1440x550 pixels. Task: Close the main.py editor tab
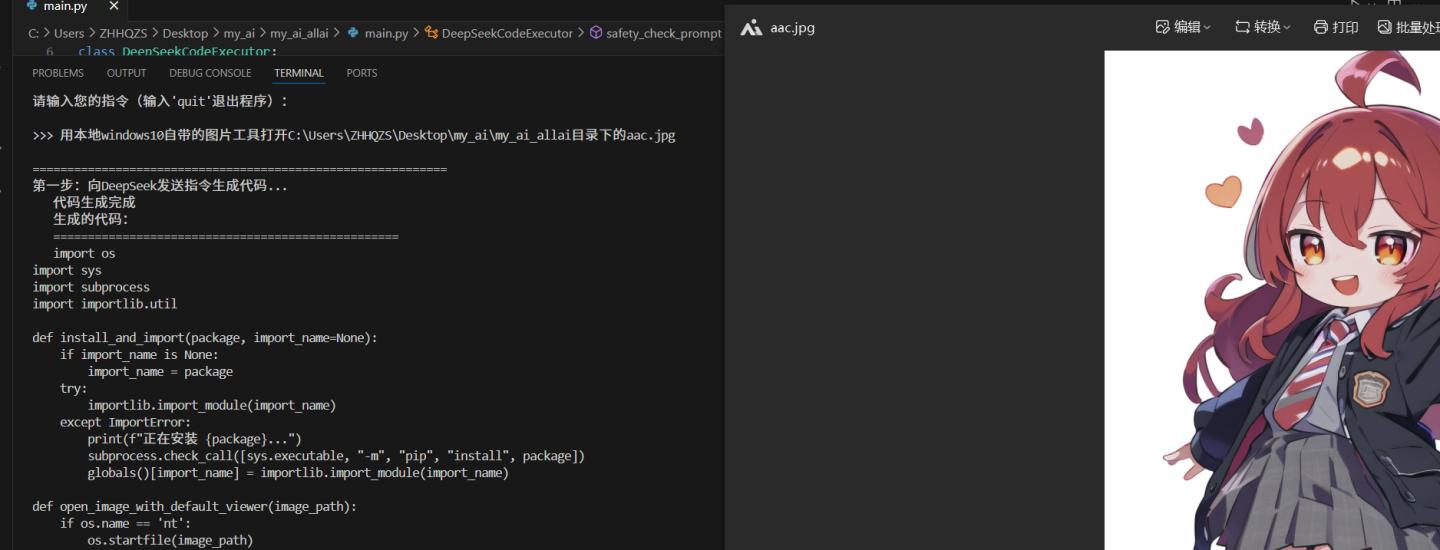click(115, 6)
